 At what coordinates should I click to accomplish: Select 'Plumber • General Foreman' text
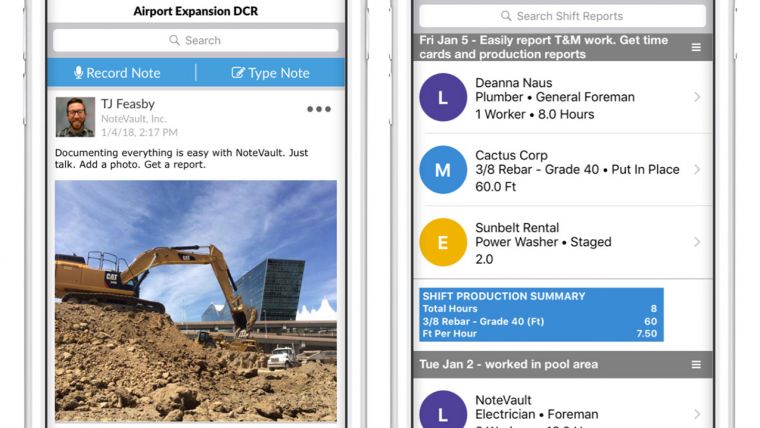(x=554, y=97)
